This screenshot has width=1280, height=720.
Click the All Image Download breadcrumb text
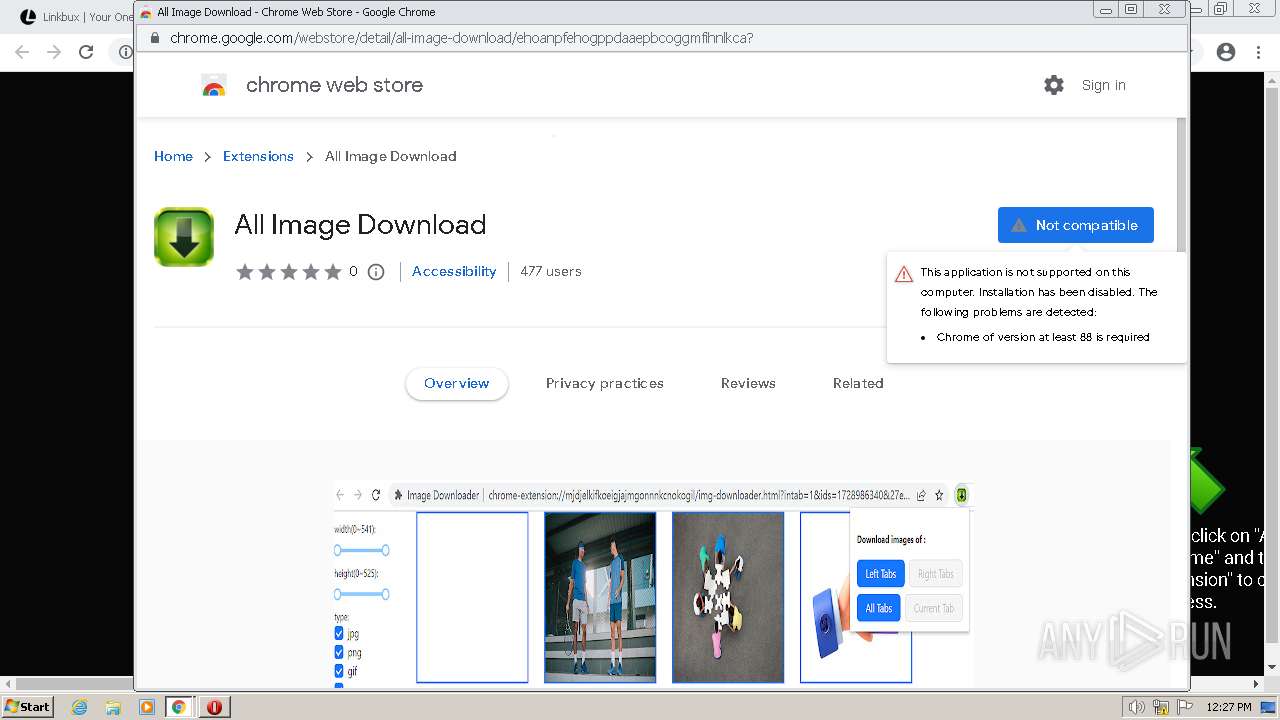tap(391, 156)
